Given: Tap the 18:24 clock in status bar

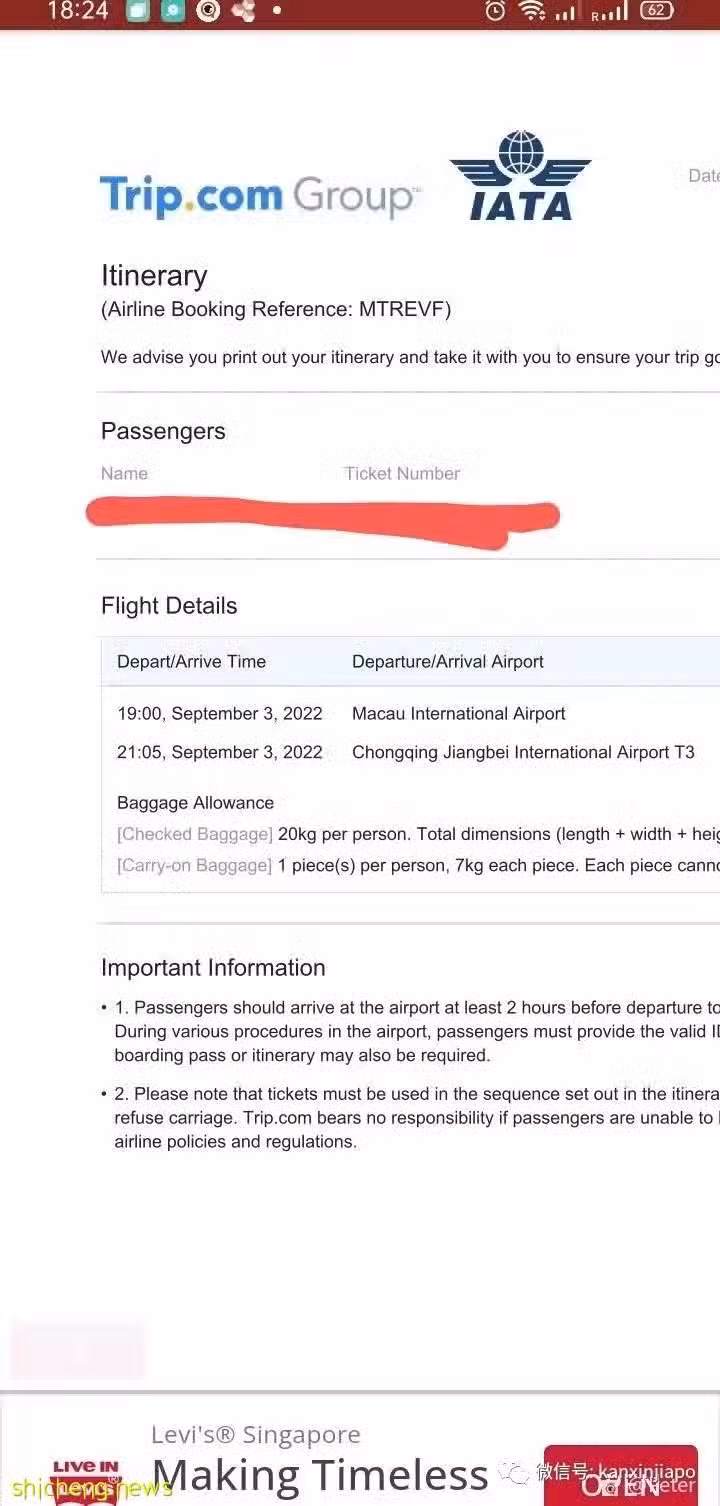Looking at the screenshot, I should pos(77,12).
